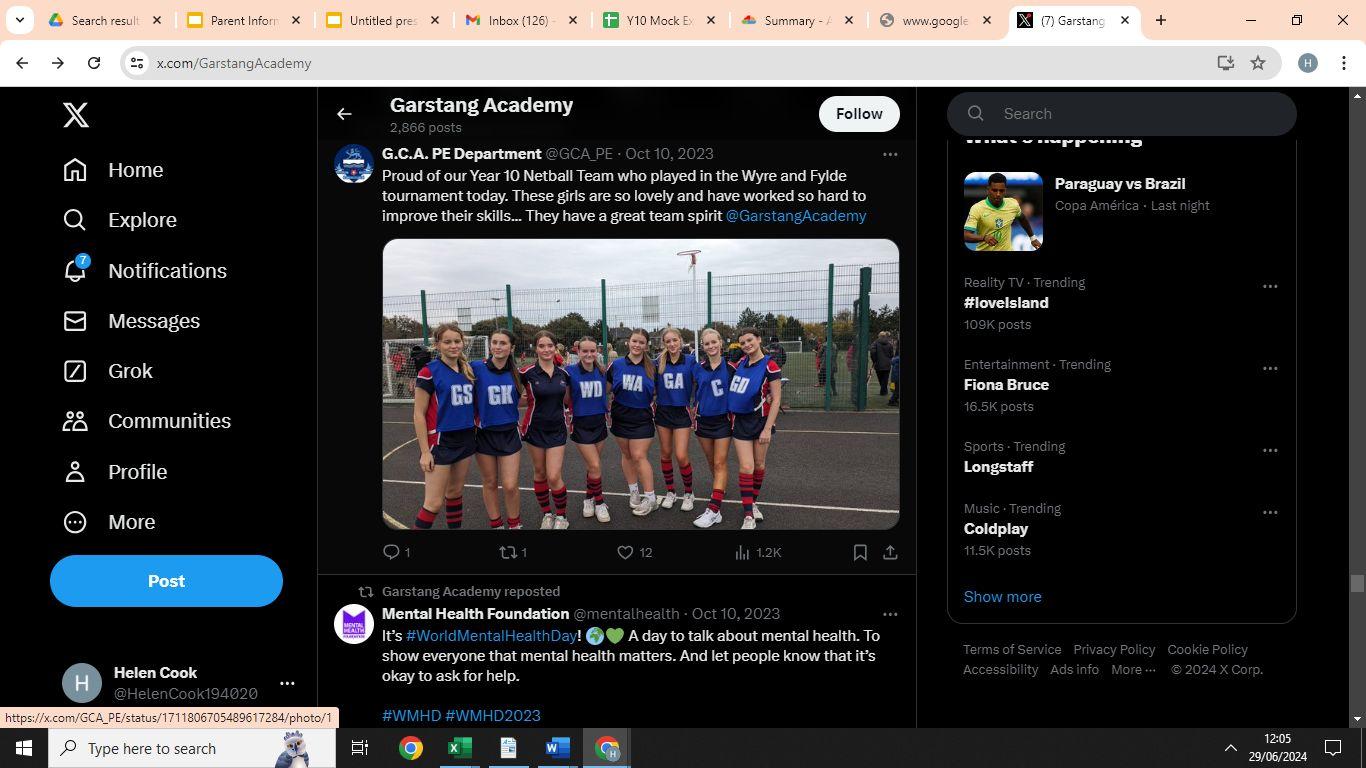The height and width of the screenshot is (768, 1366).
Task: Open options for #LoveIsland trend
Action: pyautogui.click(x=1270, y=286)
